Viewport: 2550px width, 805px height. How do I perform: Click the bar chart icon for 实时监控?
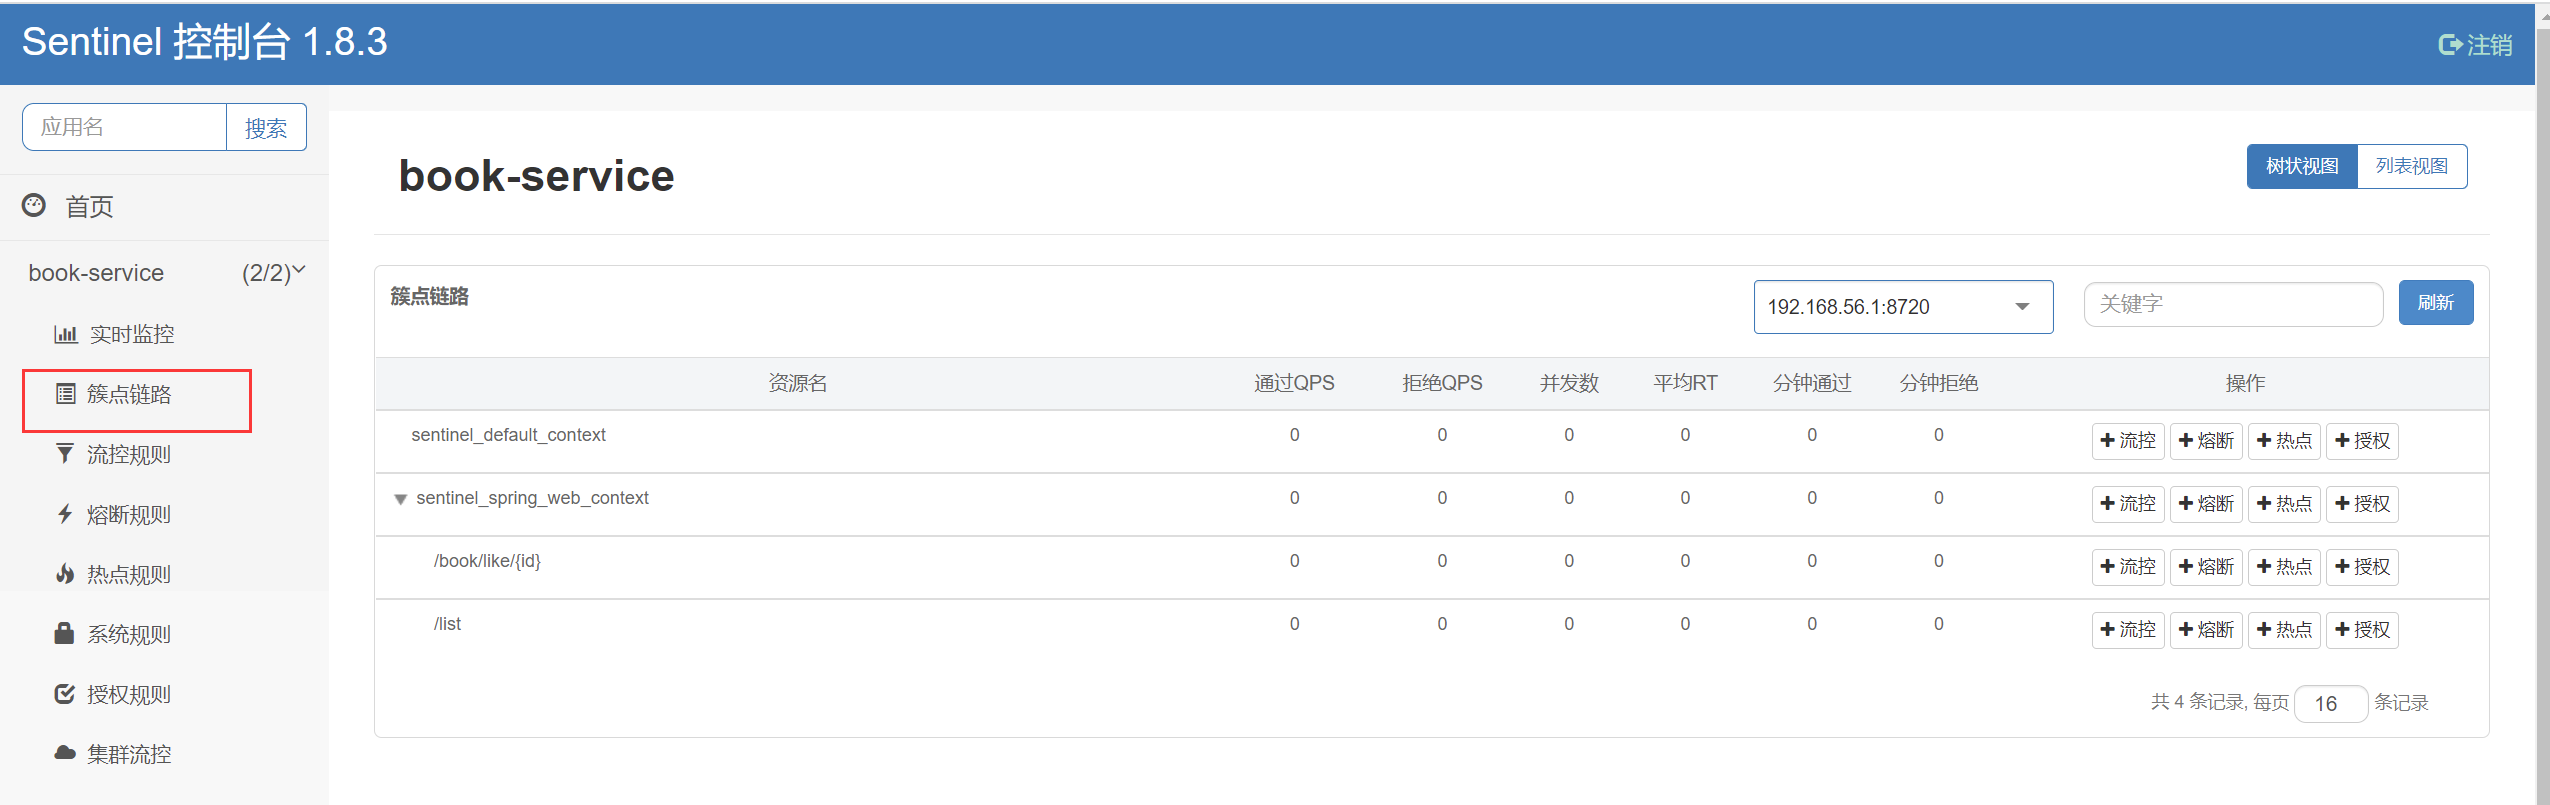[66, 334]
